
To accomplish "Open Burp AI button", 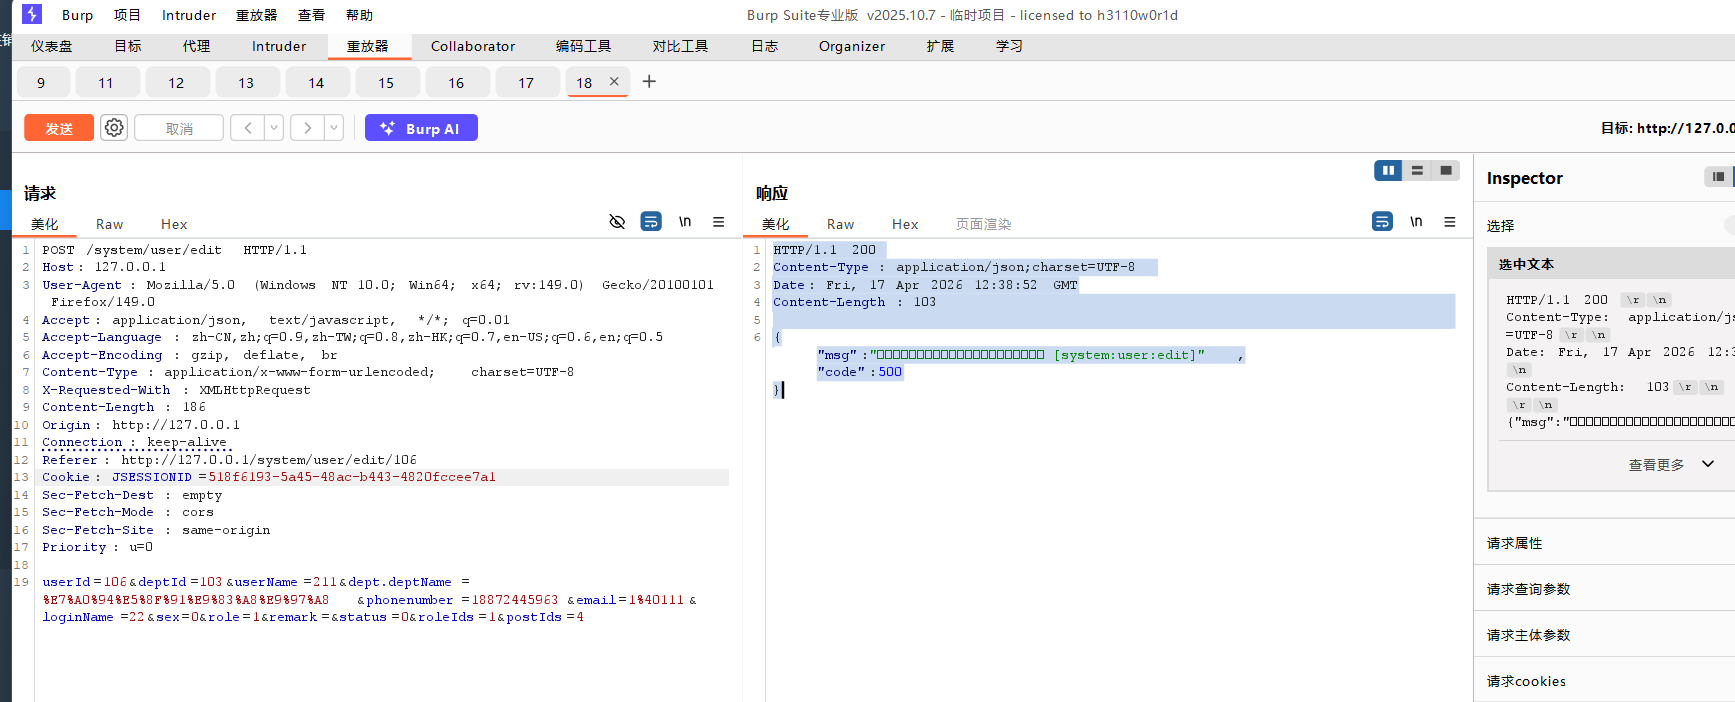I will (x=421, y=128).
